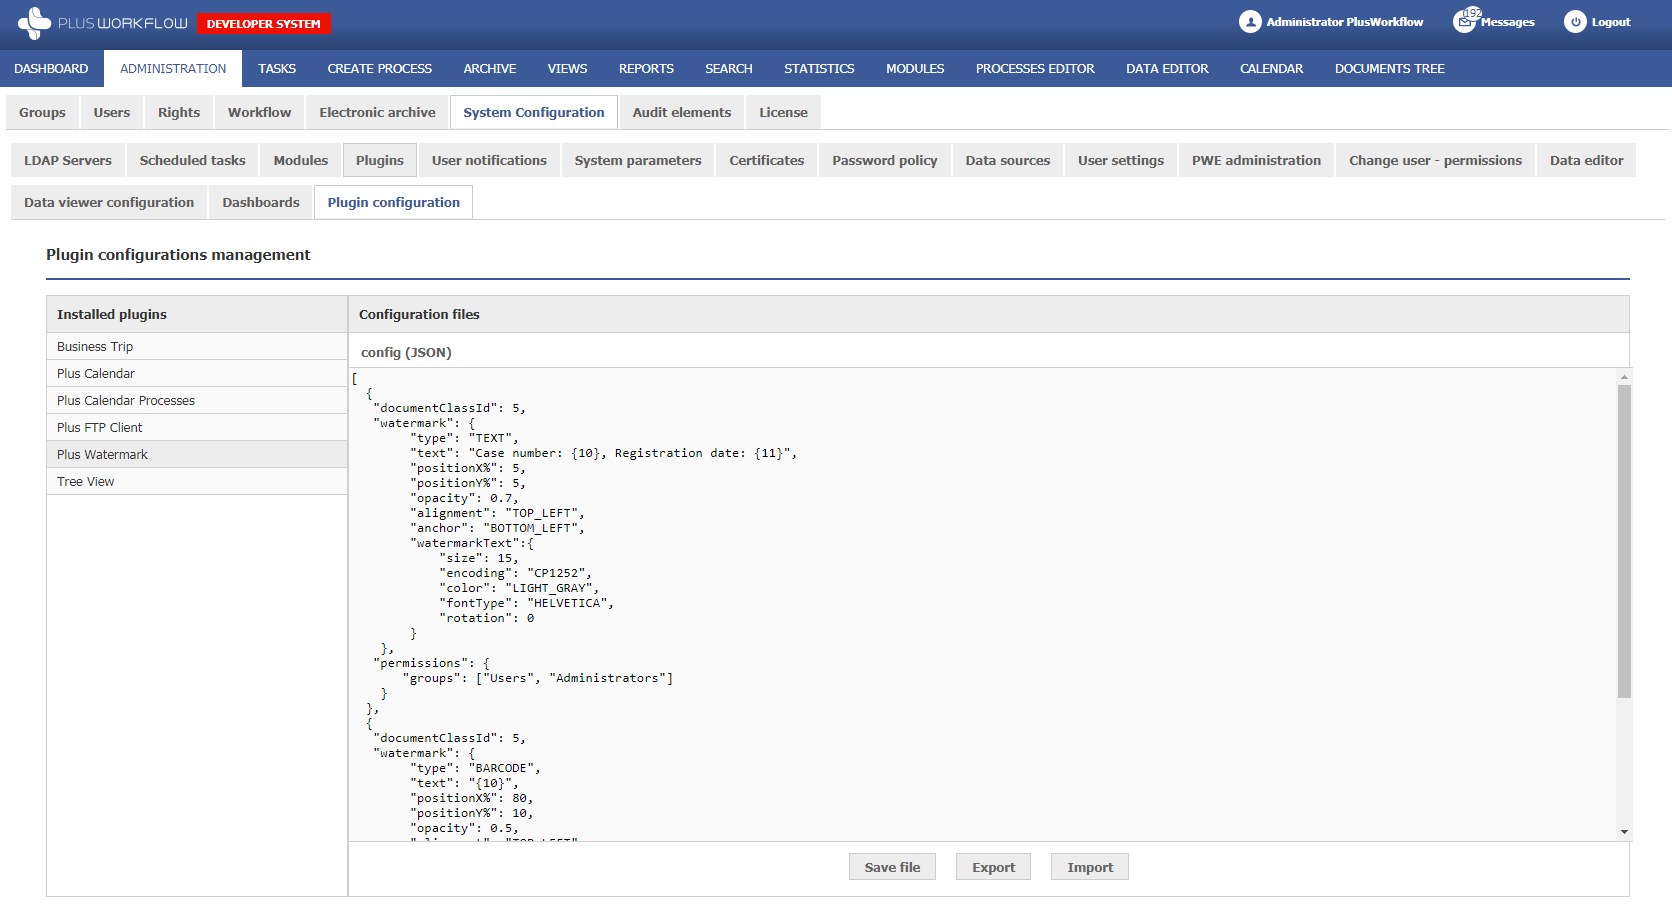The height and width of the screenshot is (904, 1672).
Task: Open the System parameters tab
Action: click(638, 160)
